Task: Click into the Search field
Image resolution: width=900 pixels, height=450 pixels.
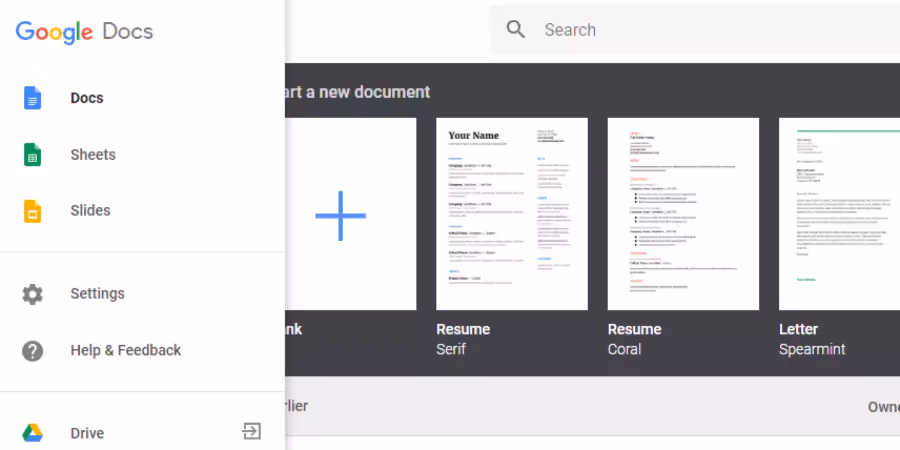Action: click(x=695, y=30)
